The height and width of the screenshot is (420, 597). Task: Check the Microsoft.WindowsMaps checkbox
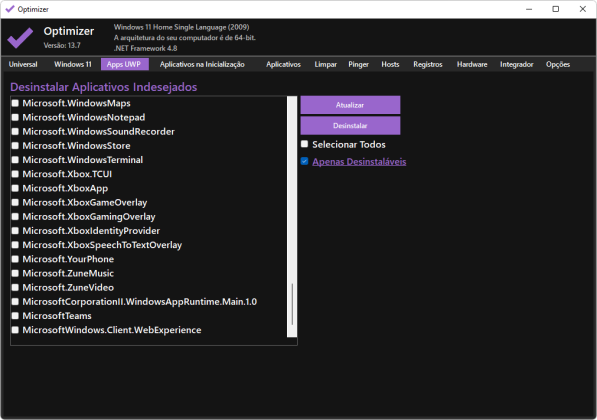click(x=15, y=103)
